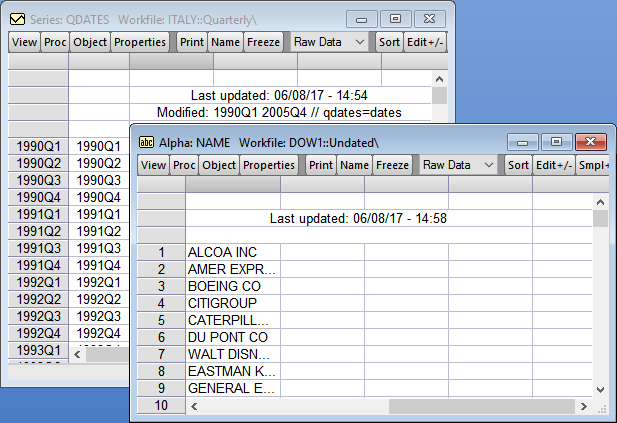The image size is (617, 423).
Task: Click Freeze button in NAME window
Action: 393,165
